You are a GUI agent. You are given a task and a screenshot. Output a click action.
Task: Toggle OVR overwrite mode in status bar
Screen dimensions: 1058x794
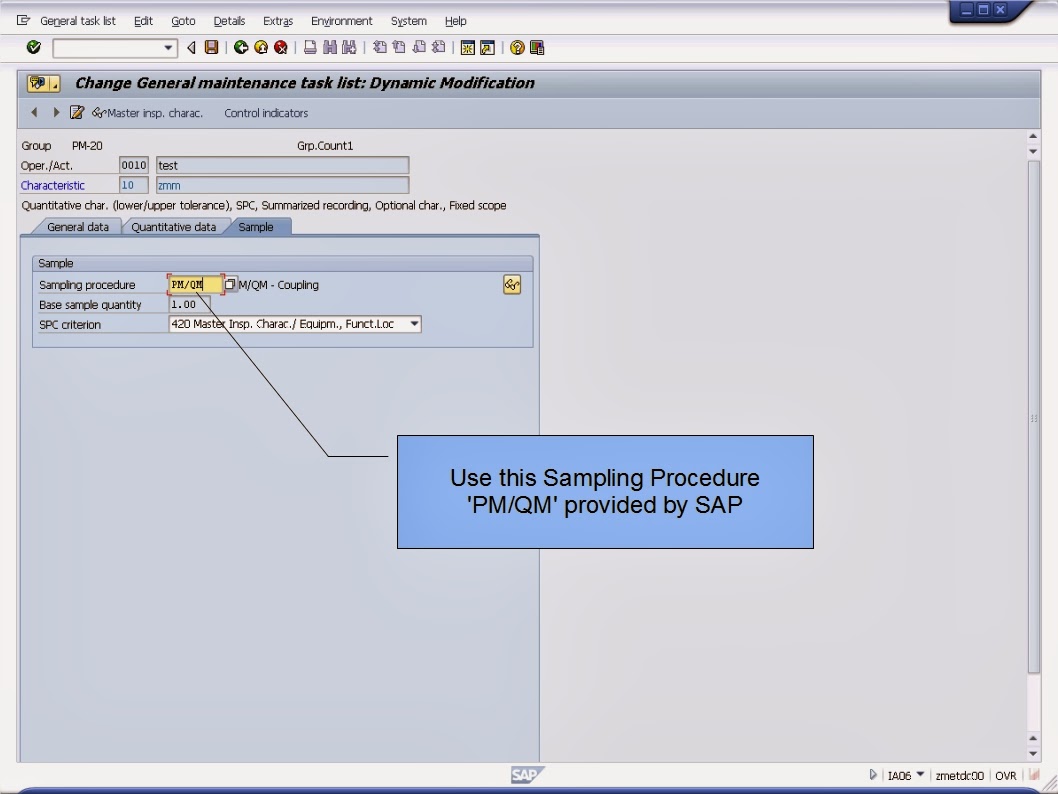click(1005, 775)
